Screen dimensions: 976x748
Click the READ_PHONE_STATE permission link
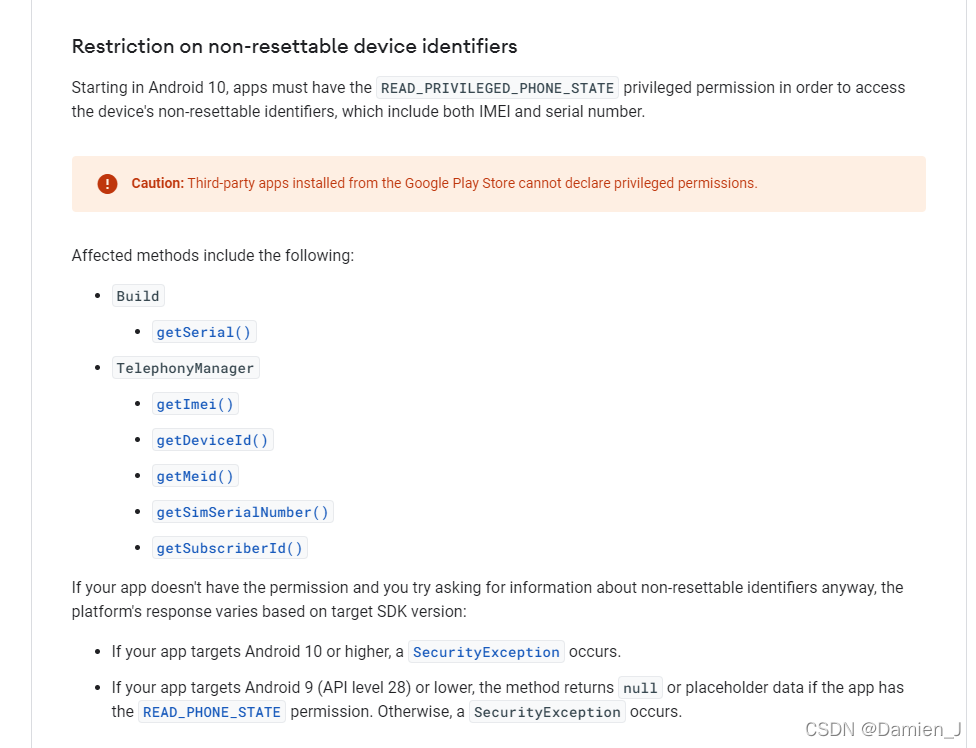click(x=212, y=712)
